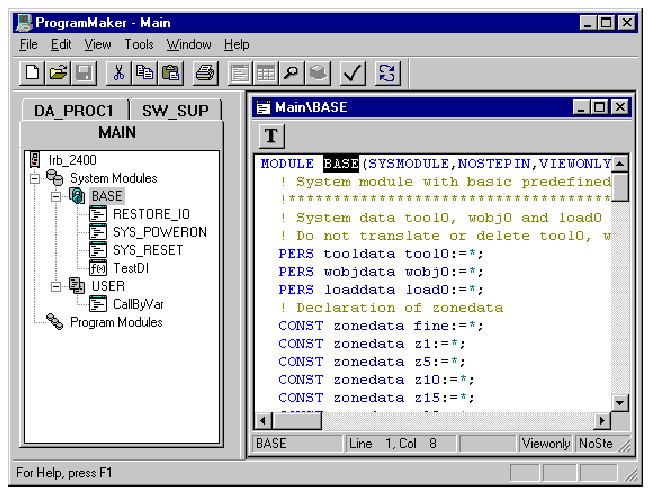Open the table view toolbar icon
This screenshot has height=489, width=649.
pos(266,73)
